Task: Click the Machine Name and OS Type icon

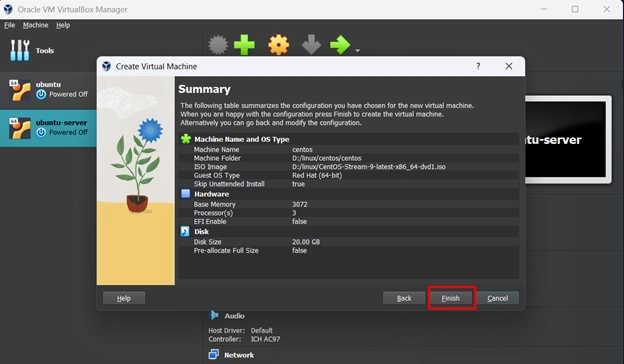Action: [186, 139]
